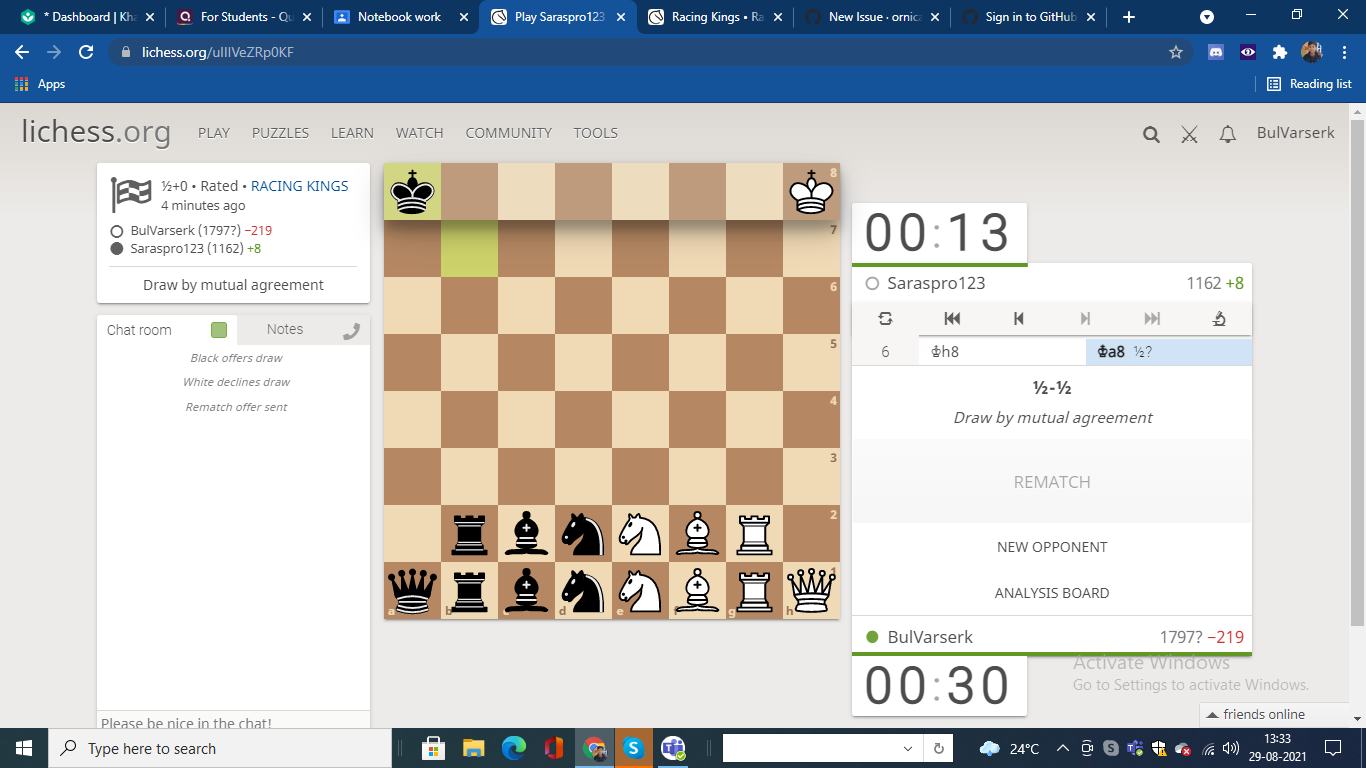The image size is (1366, 768).
Task: Jump to the last move
Action: point(1152,318)
